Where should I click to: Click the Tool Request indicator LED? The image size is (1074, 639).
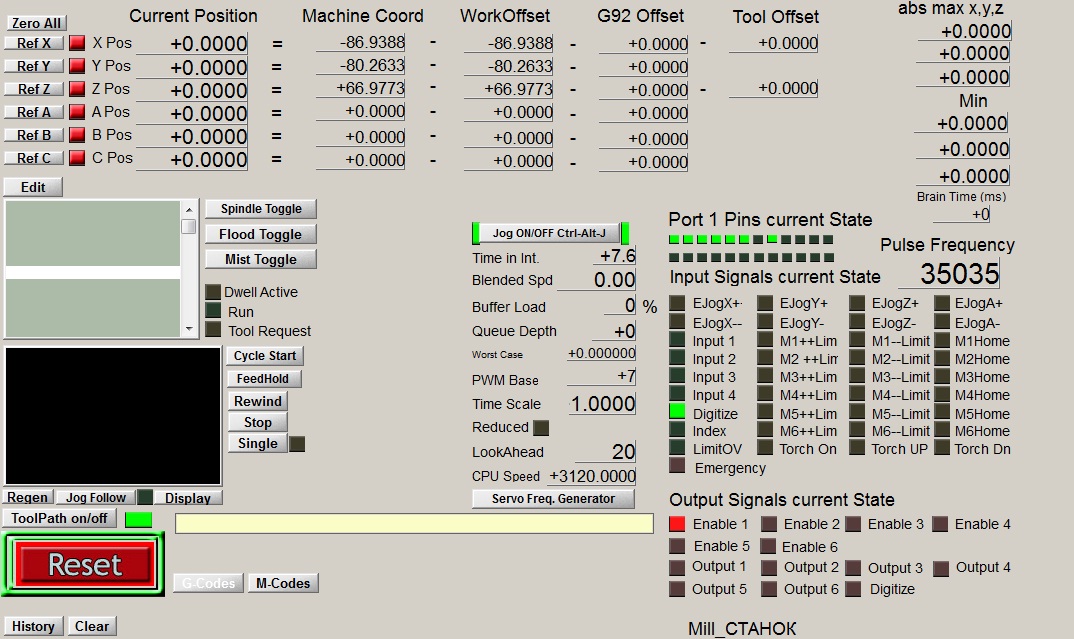click(213, 330)
